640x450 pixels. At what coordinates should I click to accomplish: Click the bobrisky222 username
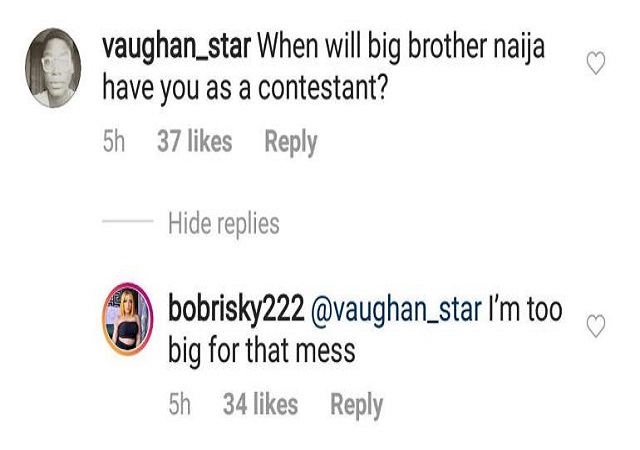coord(236,309)
